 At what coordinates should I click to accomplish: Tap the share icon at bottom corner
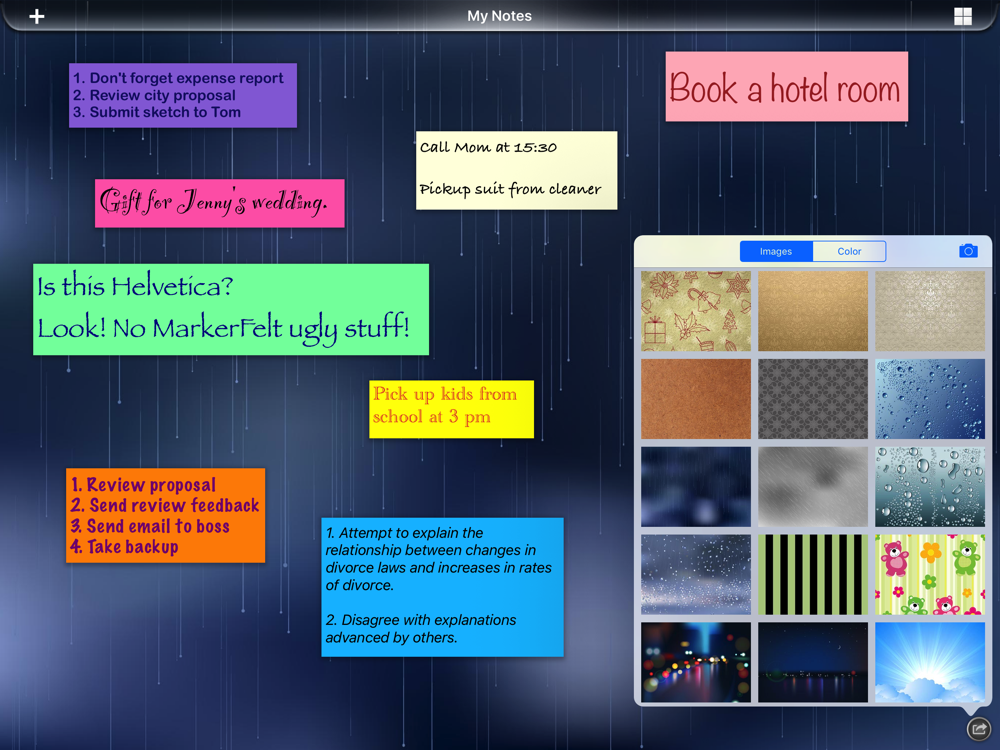(979, 728)
